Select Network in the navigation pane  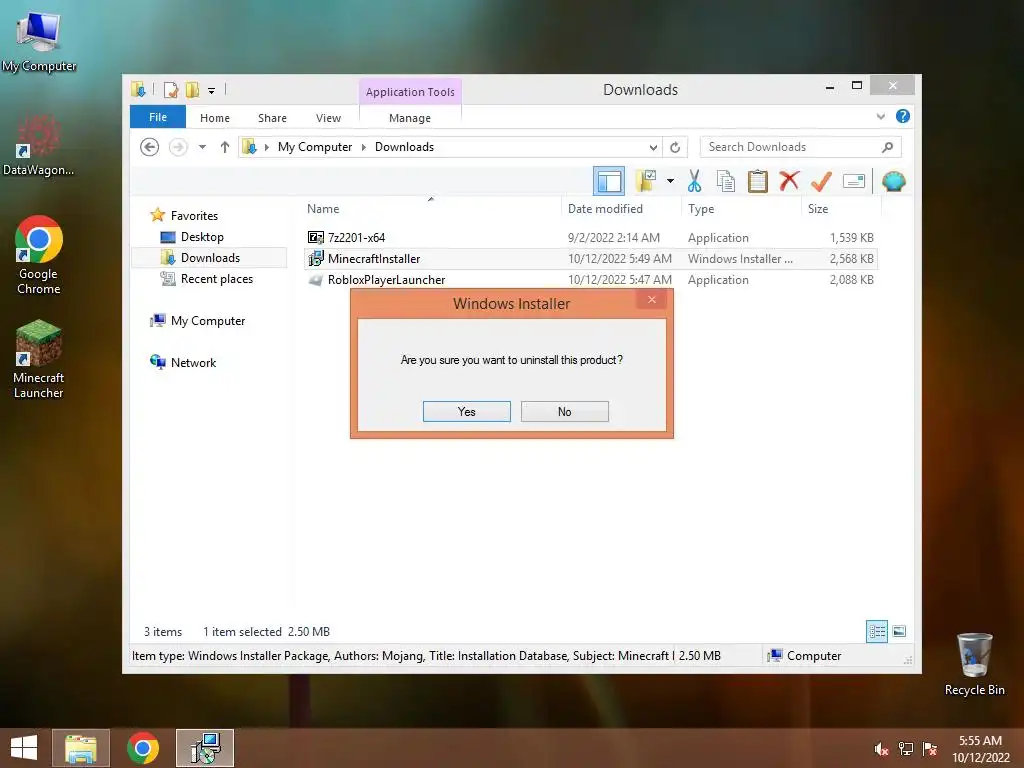coord(193,362)
